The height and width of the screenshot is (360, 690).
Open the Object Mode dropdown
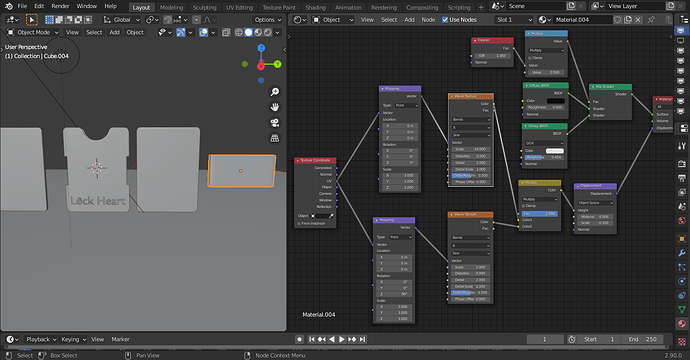pos(33,33)
